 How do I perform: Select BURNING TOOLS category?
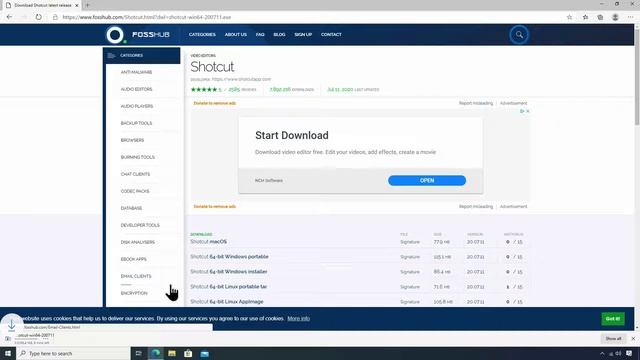(138, 157)
